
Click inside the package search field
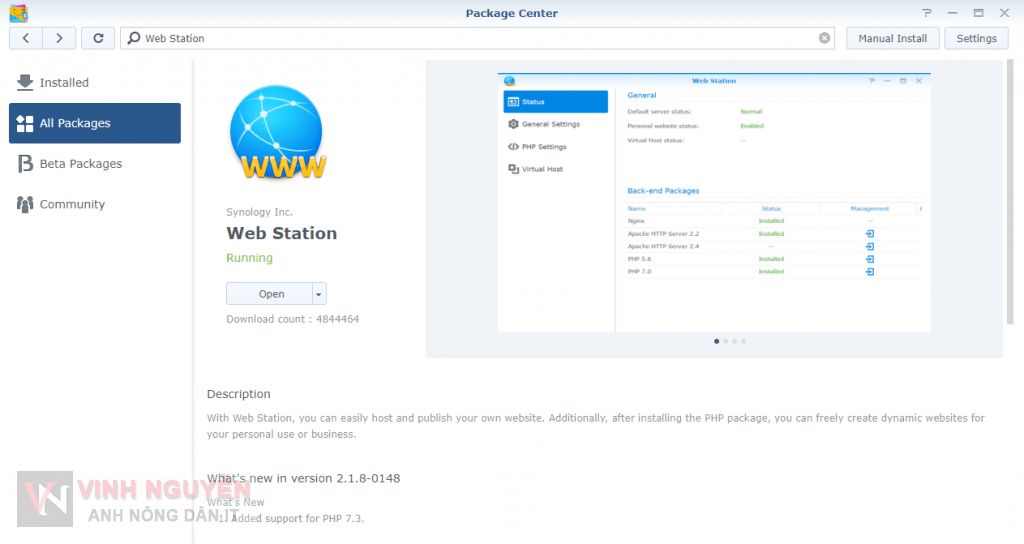point(480,38)
